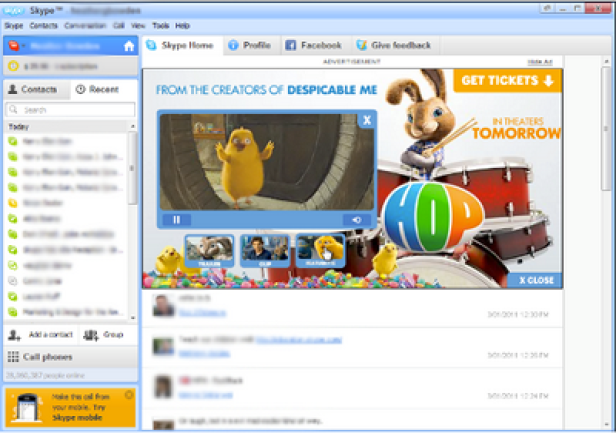Switch to the Profile tab
Screen dimensions: 616x433
point(250,45)
